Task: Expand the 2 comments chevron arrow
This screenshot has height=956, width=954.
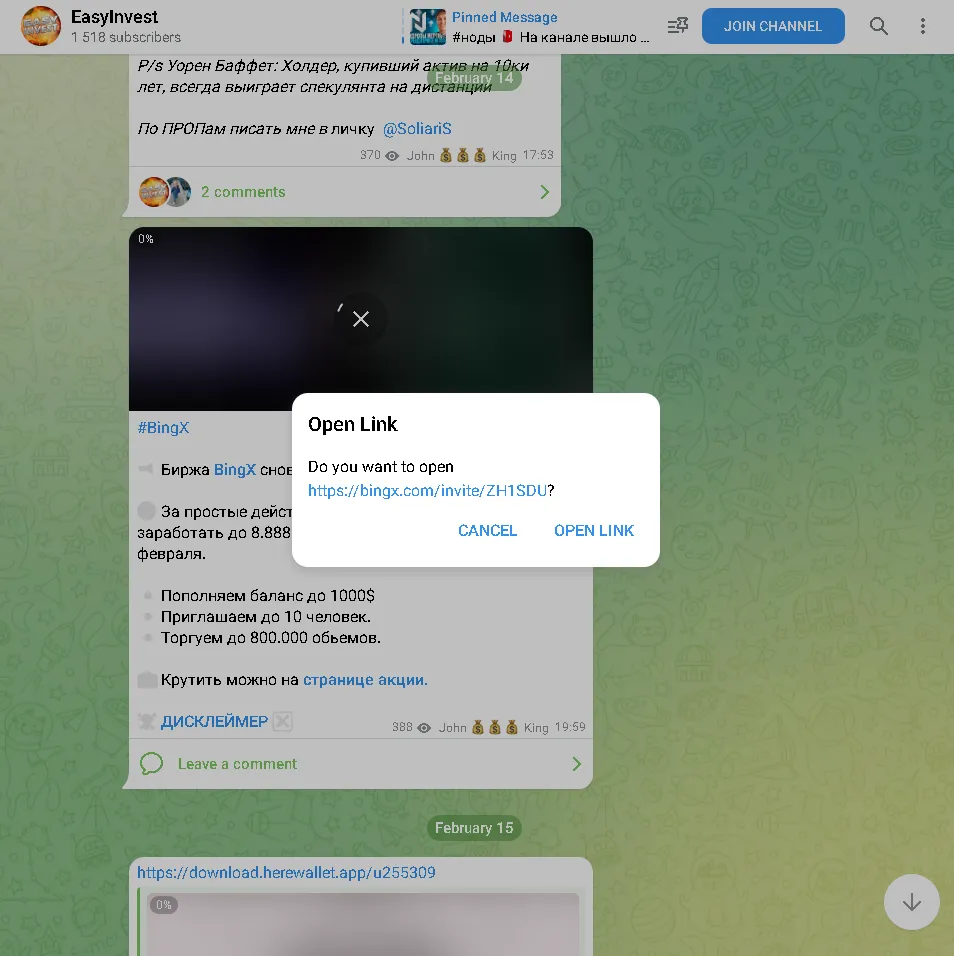Action: (x=544, y=192)
